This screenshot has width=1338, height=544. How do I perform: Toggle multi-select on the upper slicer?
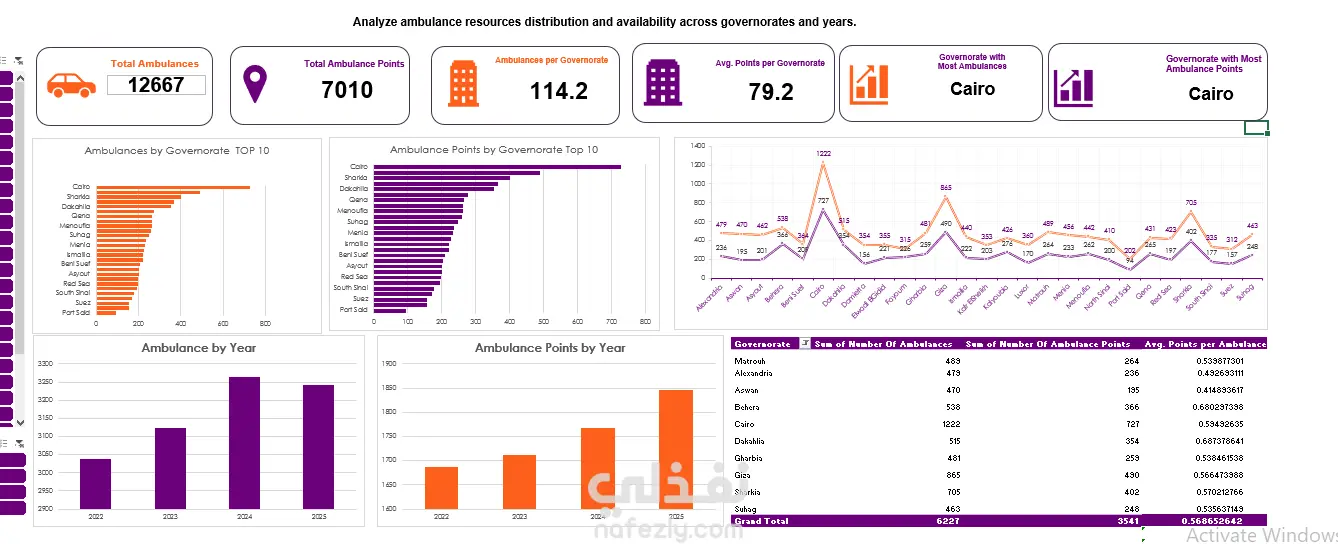point(4,61)
